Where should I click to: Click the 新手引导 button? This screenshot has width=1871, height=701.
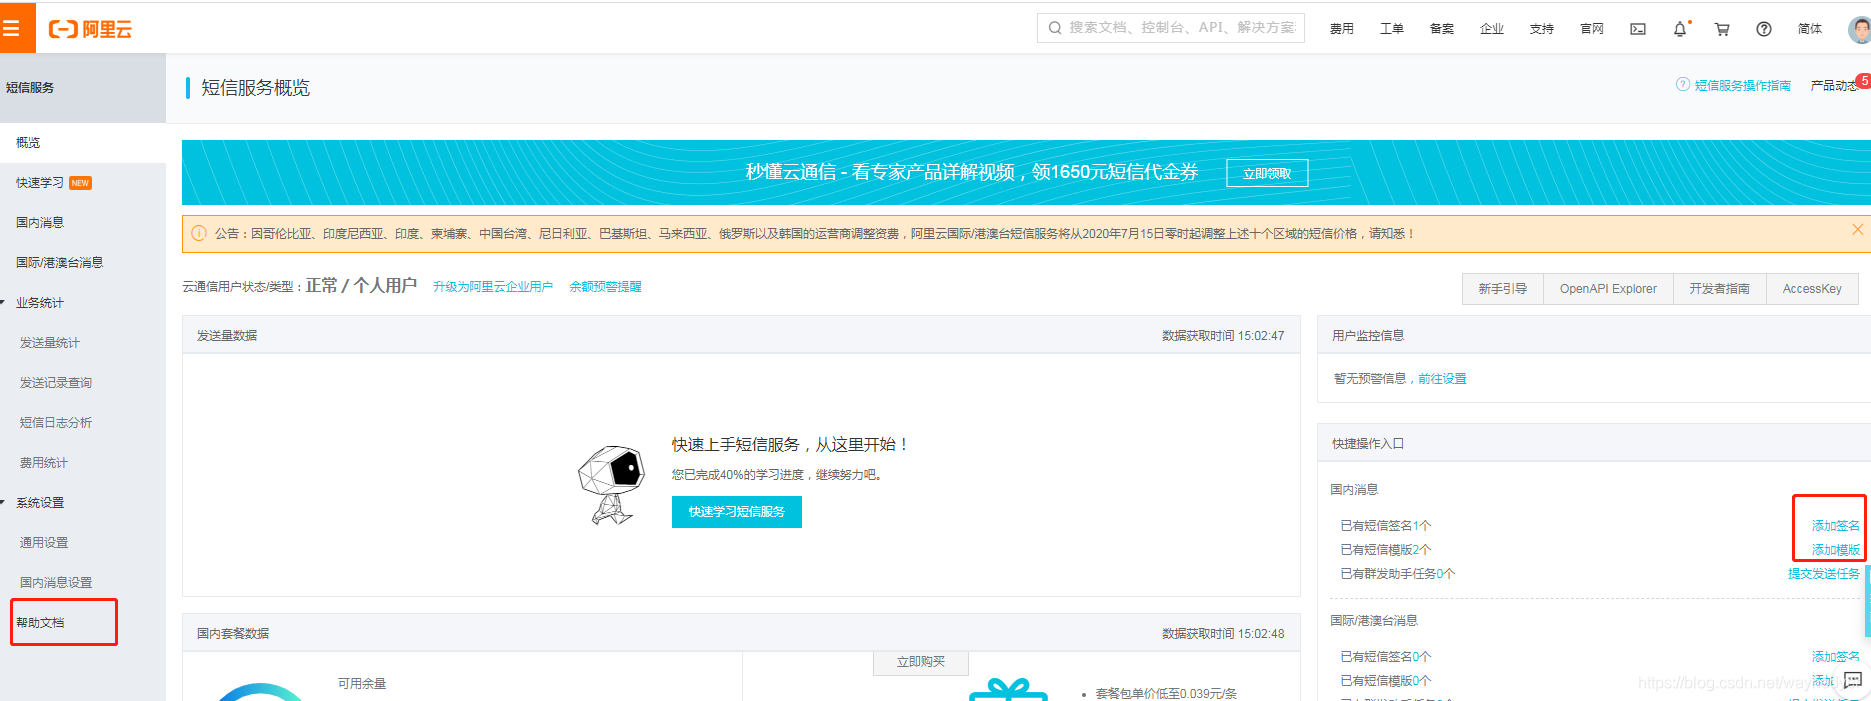(x=1502, y=288)
